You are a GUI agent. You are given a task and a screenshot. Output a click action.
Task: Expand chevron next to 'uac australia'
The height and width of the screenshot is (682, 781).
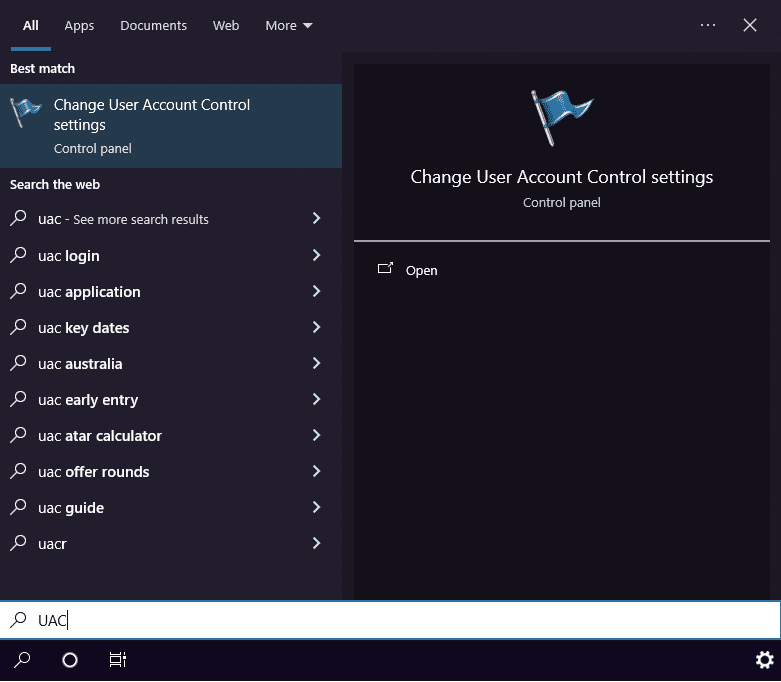tap(316, 363)
